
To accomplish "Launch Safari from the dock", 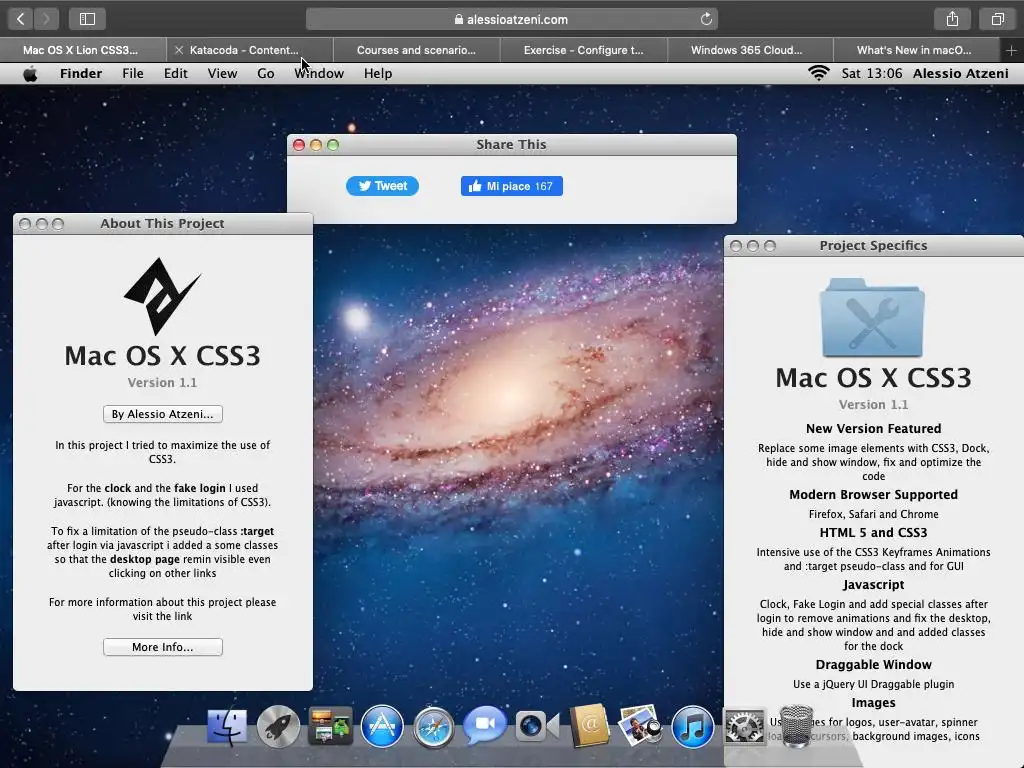I will pos(434,727).
